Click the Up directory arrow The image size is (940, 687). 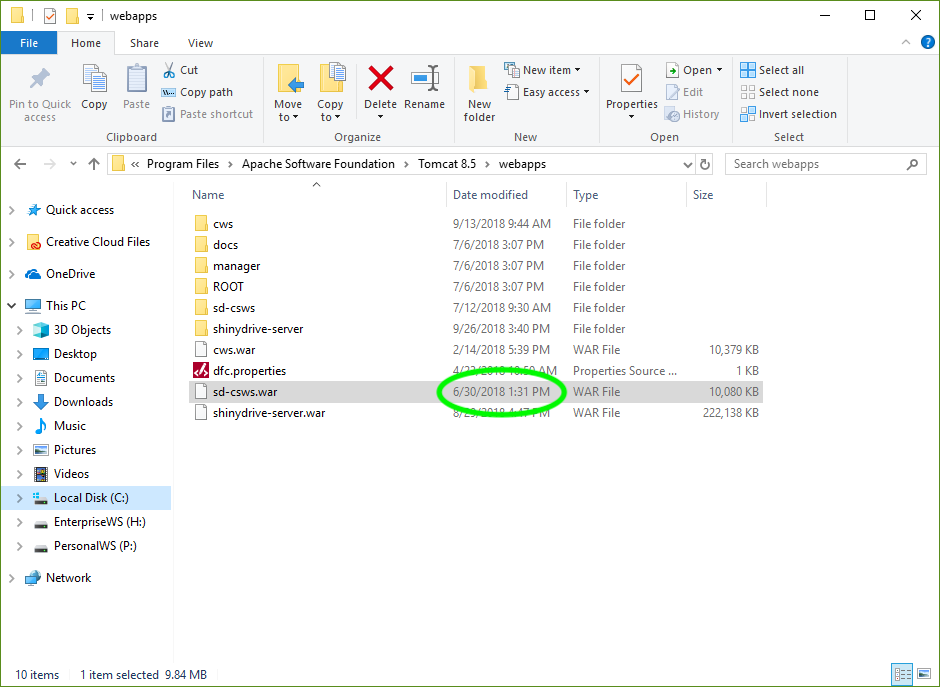click(94, 164)
